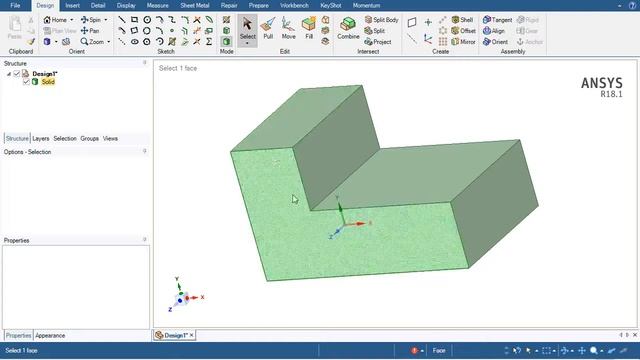Open the Prepare ribbon tab
This screenshot has width=640, height=360.
(259, 5)
